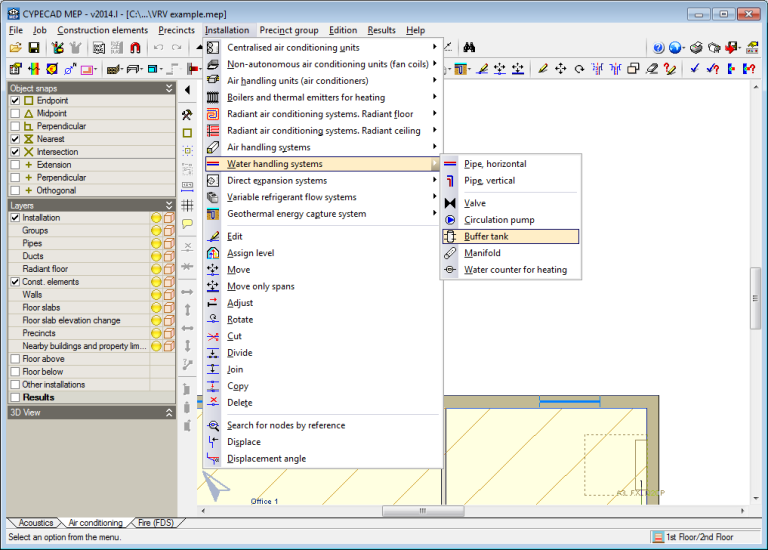768x550 pixels.
Task: Toggle the Nearest snap checkbox
Action: 15,139
